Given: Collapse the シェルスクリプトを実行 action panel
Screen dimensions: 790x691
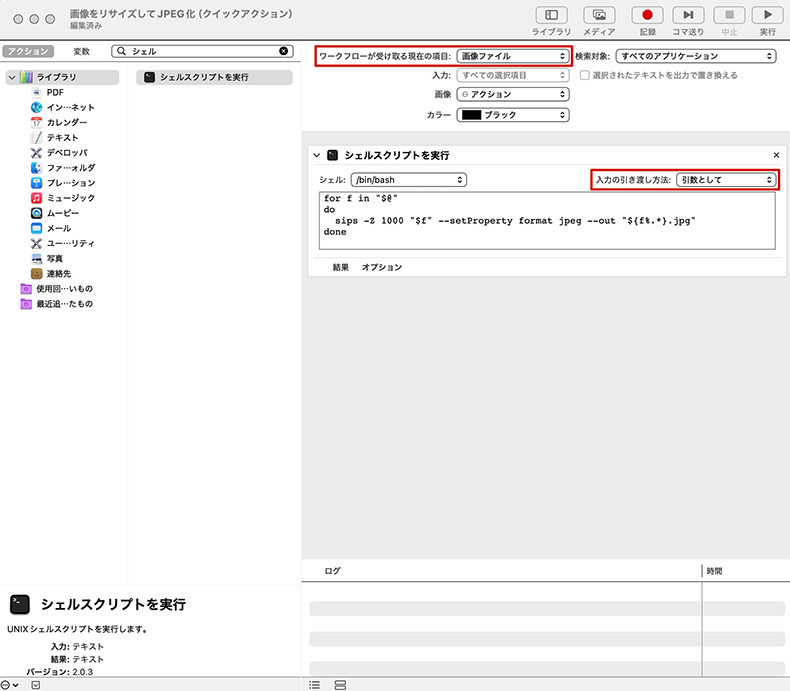Looking at the screenshot, I should click(316, 156).
